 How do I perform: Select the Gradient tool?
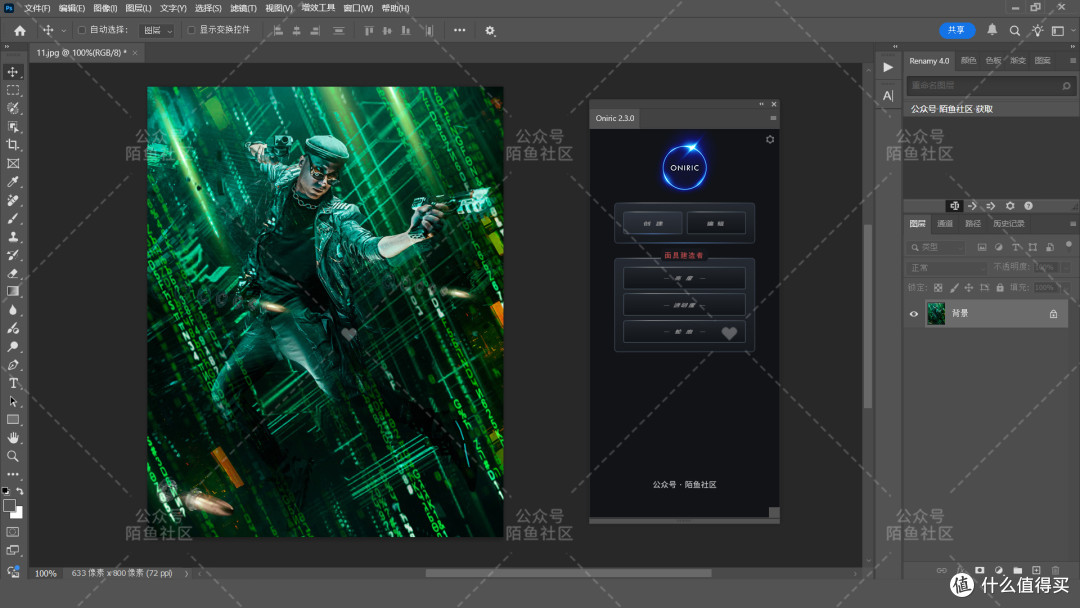click(x=13, y=291)
